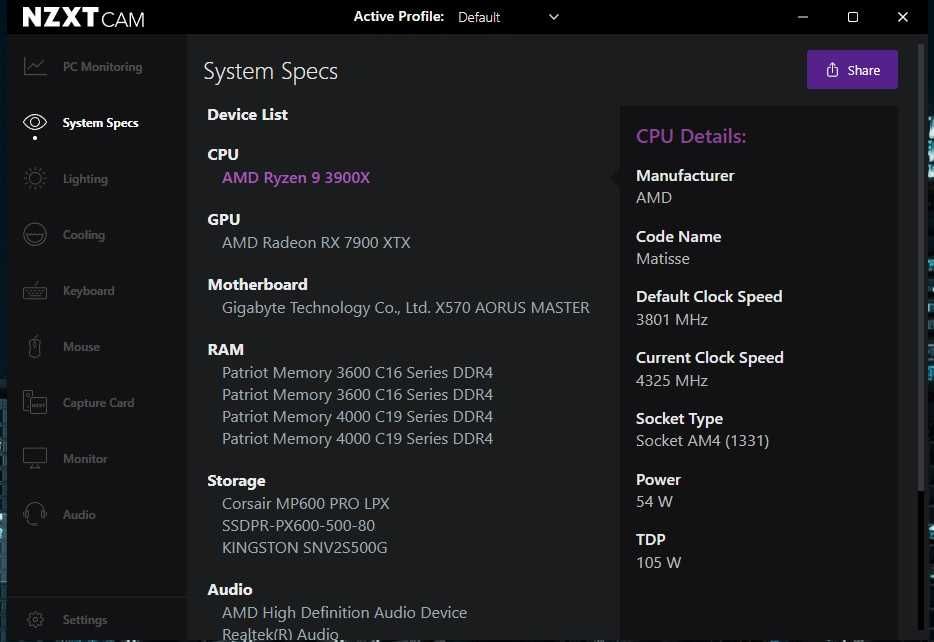Click the 4325 MHz current clock value

(672, 380)
